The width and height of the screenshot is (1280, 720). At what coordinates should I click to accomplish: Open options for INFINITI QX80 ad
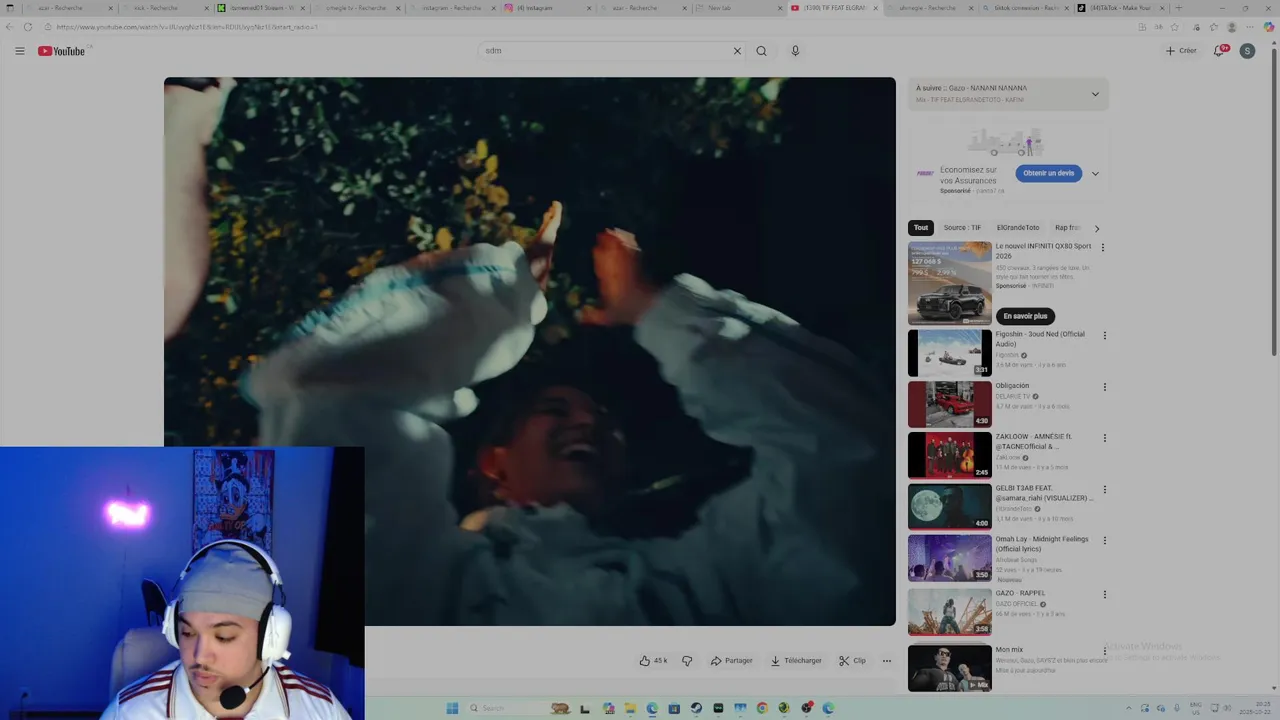[x=1103, y=247]
